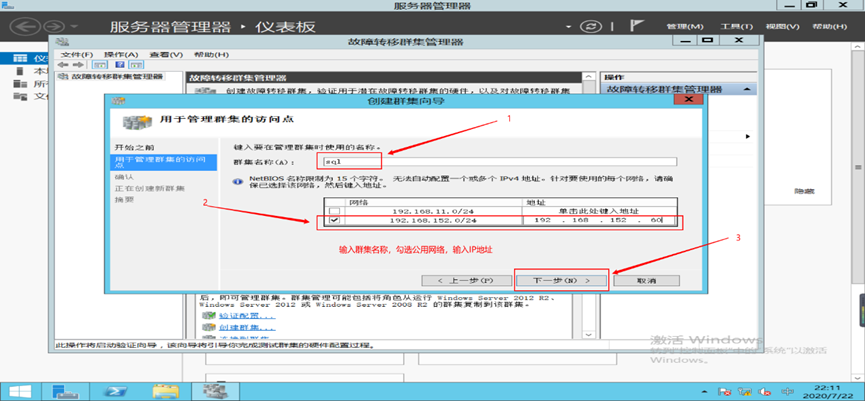Click the 隐藏 link in Server Manager

(x=804, y=191)
